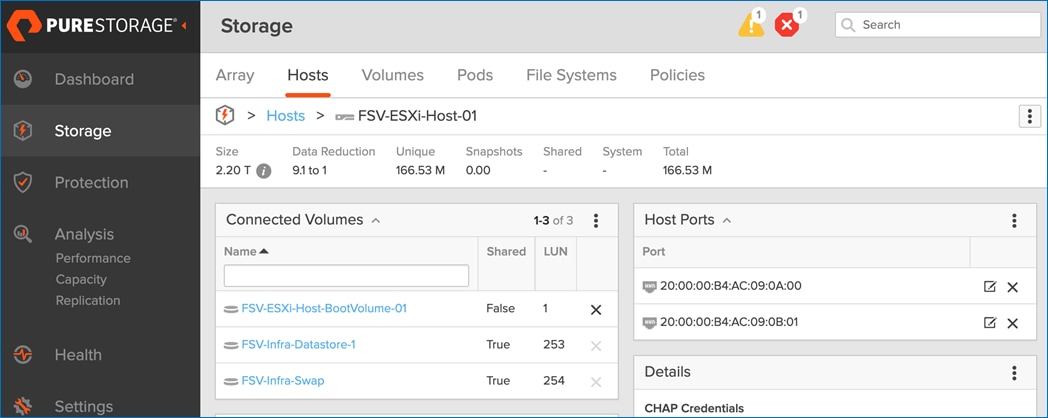Switch to the Volumes tab
The height and width of the screenshot is (418, 1048).
pyautogui.click(x=392, y=75)
